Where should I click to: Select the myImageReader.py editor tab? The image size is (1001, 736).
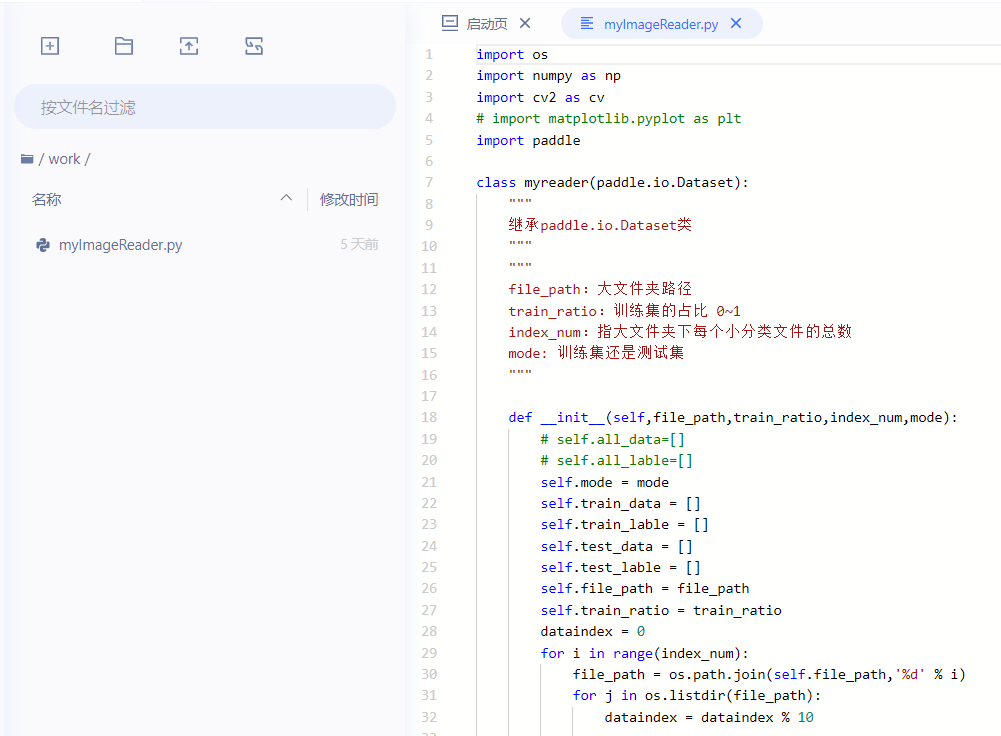[x=661, y=24]
